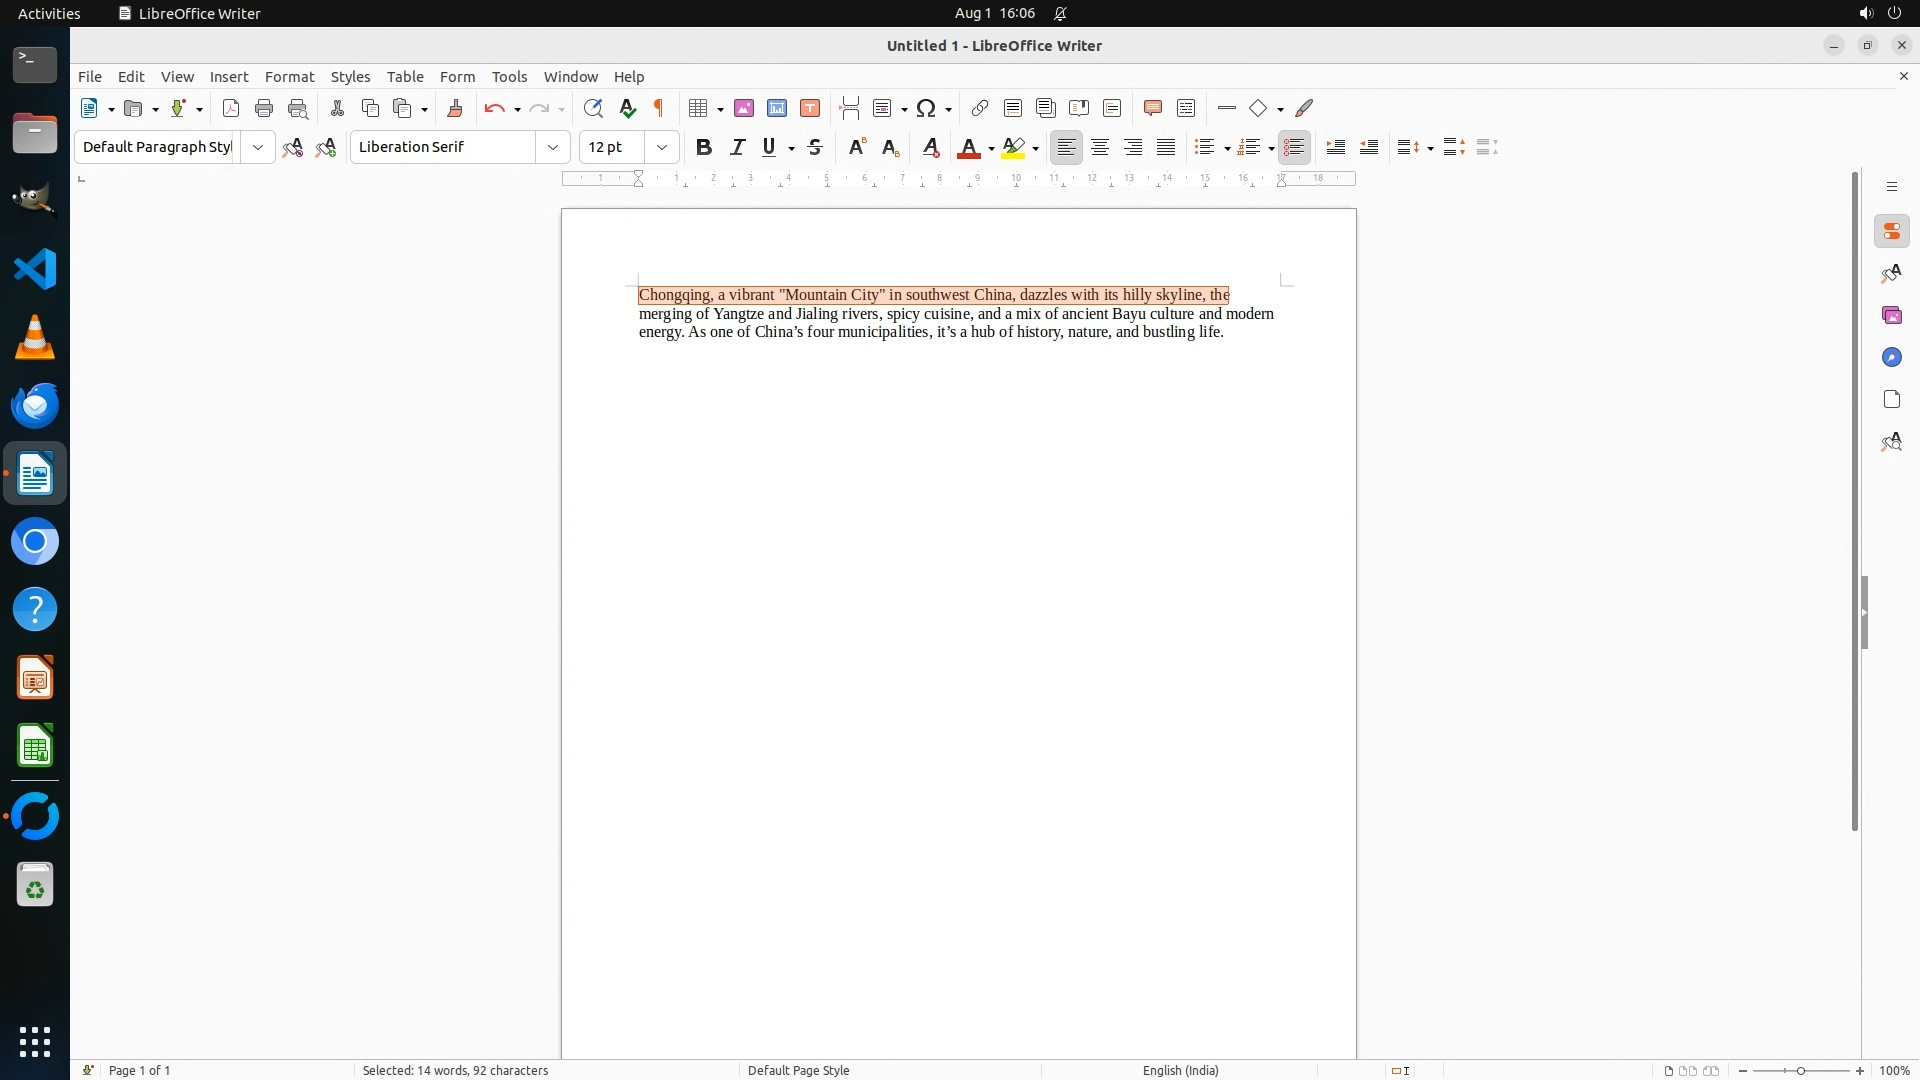Open the Tools menu
Image resolution: width=1920 pixels, height=1080 pixels.
point(509,77)
